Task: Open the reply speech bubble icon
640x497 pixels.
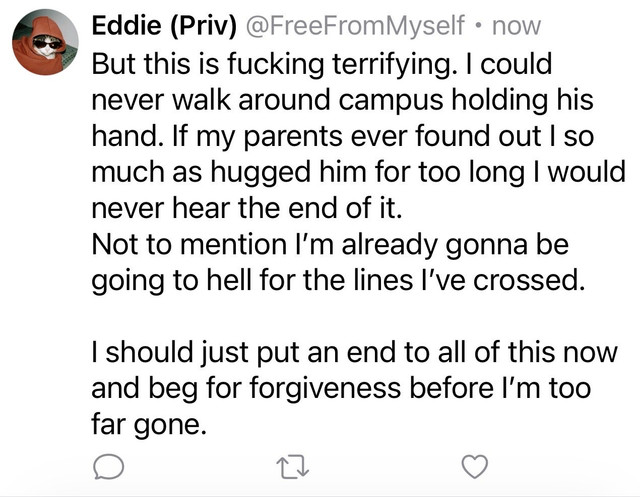Action: 108,466
